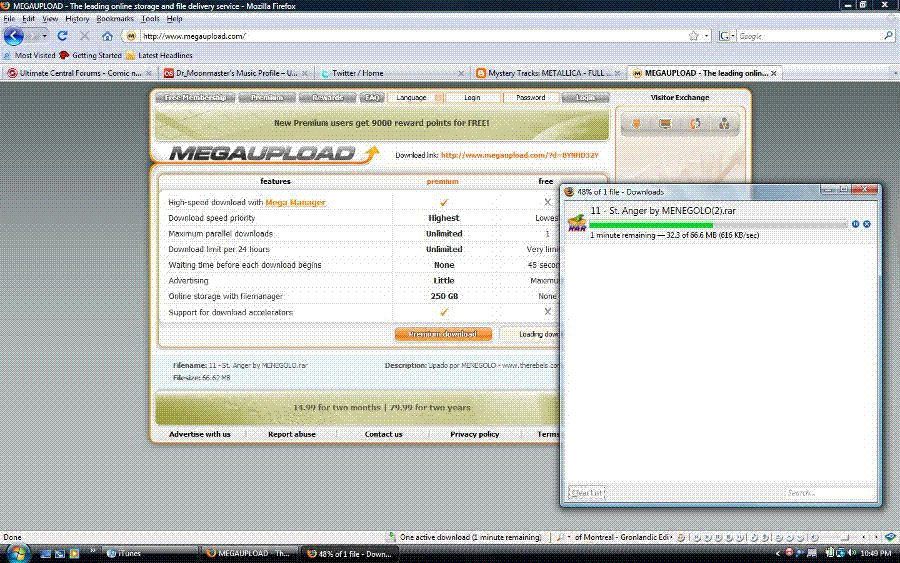Click the Windows Start orb

pyautogui.click(x=18, y=553)
